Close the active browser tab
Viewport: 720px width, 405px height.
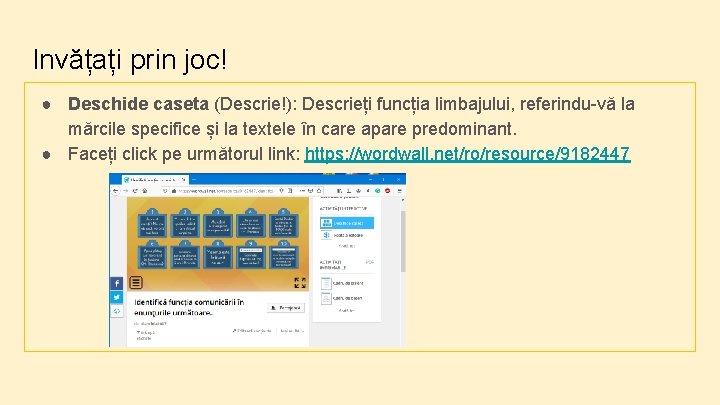(x=184, y=180)
